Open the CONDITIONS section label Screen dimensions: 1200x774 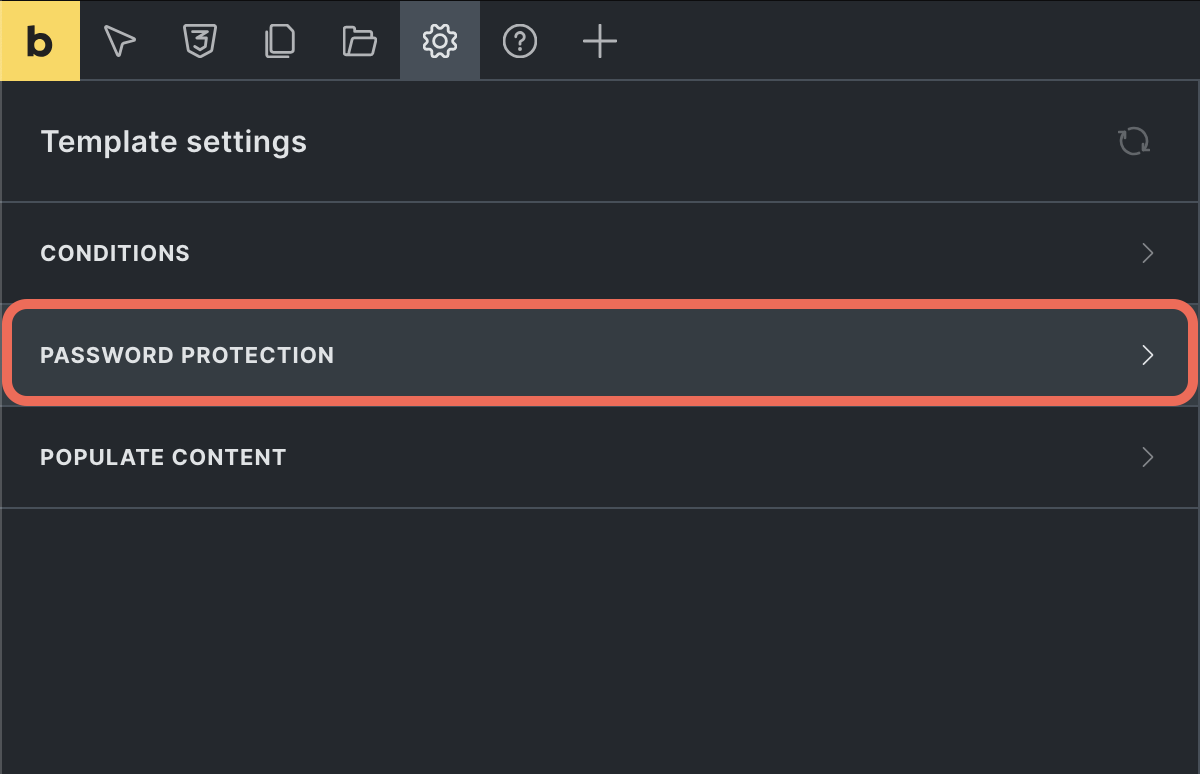tap(115, 253)
